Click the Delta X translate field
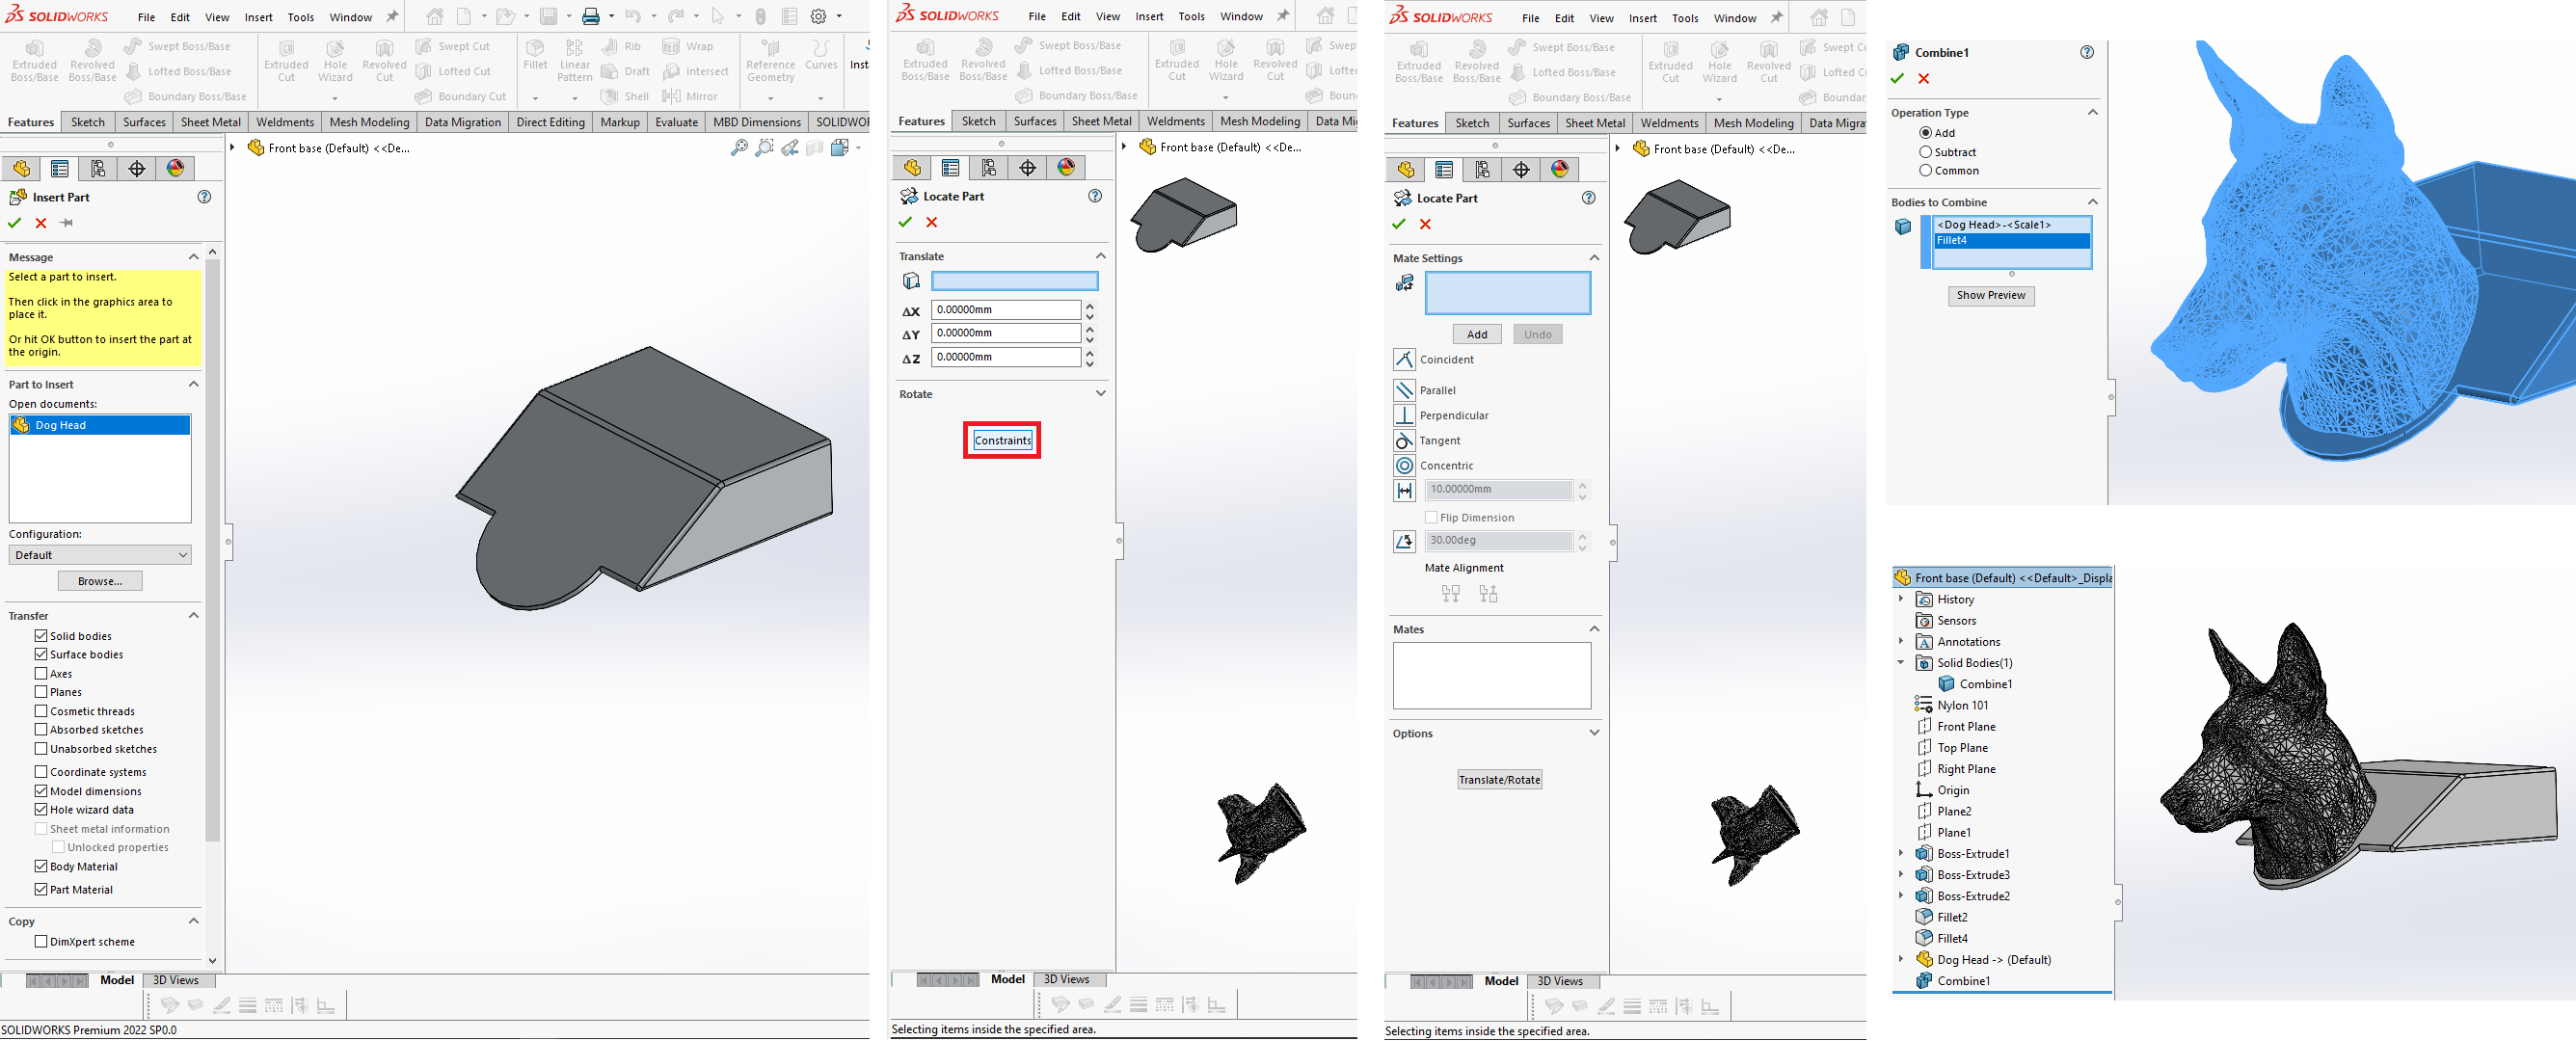The width and height of the screenshot is (2576, 1041). click(1005, 310)
